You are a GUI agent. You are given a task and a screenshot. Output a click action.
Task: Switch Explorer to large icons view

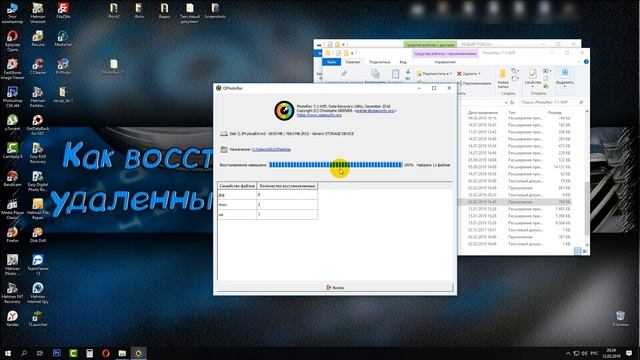point(584,251)
